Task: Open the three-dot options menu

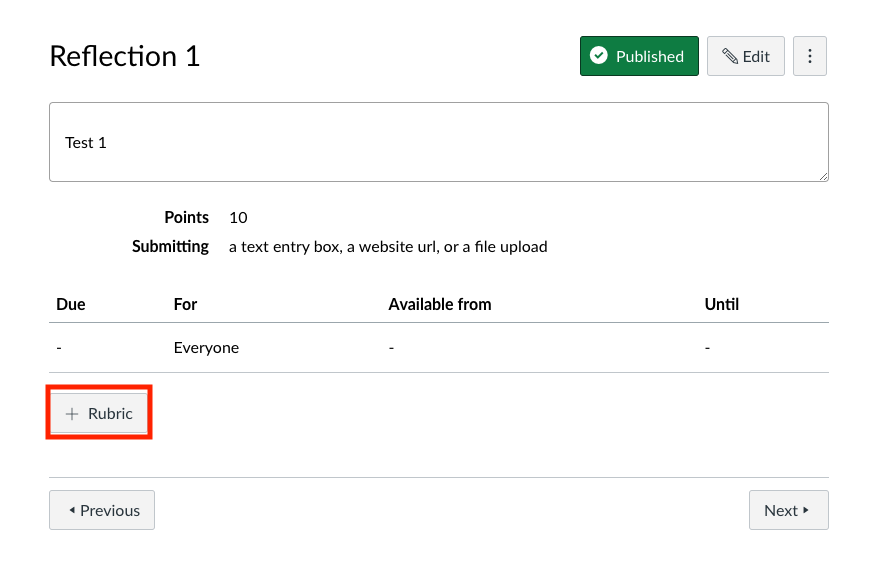Action: coord(809,56)
